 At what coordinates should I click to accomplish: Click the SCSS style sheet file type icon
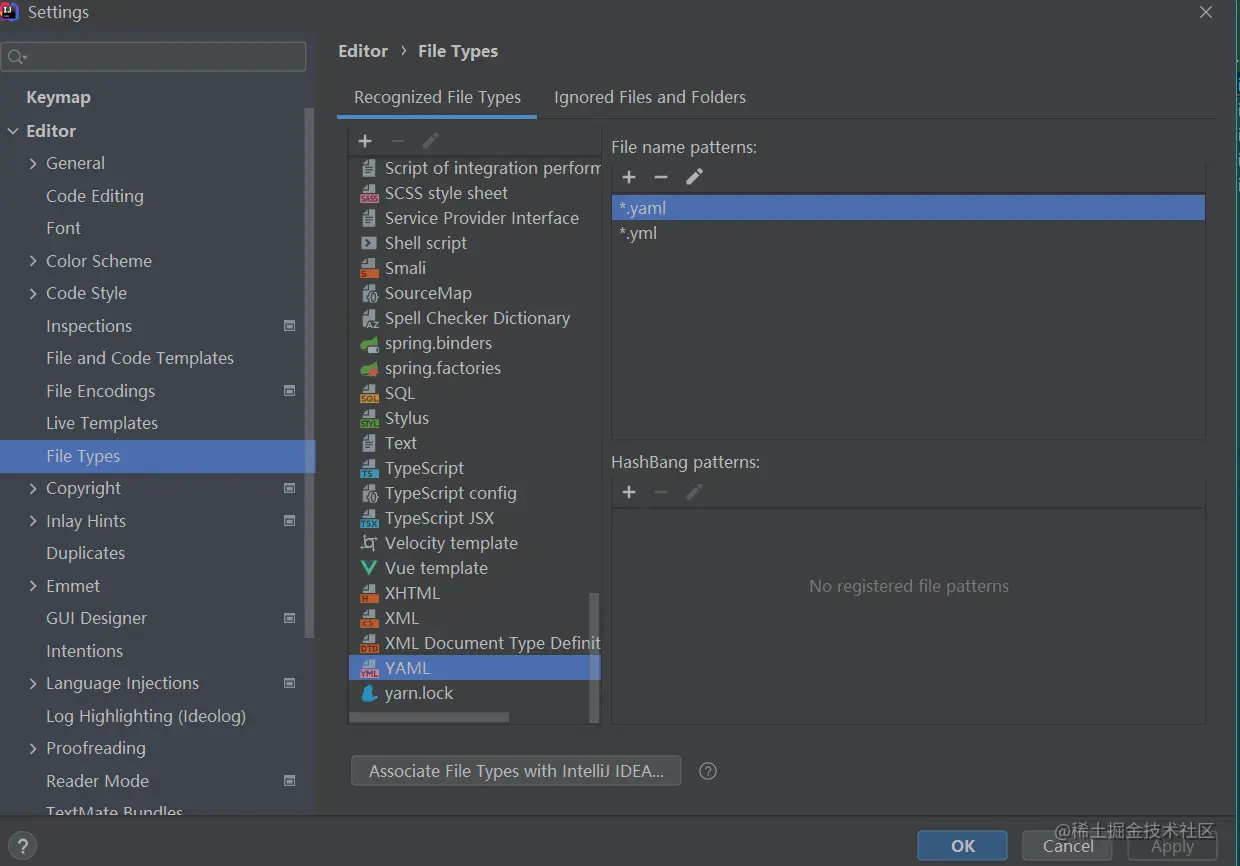click(x=369, y=194)
